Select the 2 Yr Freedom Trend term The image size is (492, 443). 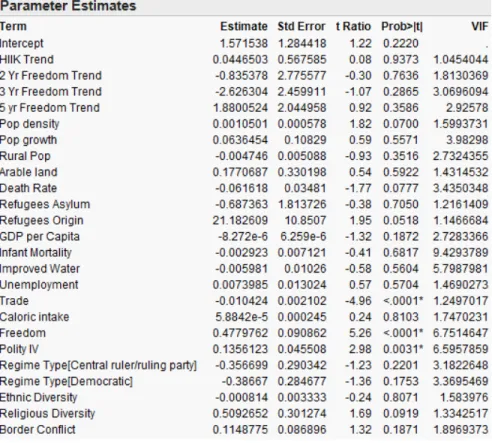[x=51, y=75]
